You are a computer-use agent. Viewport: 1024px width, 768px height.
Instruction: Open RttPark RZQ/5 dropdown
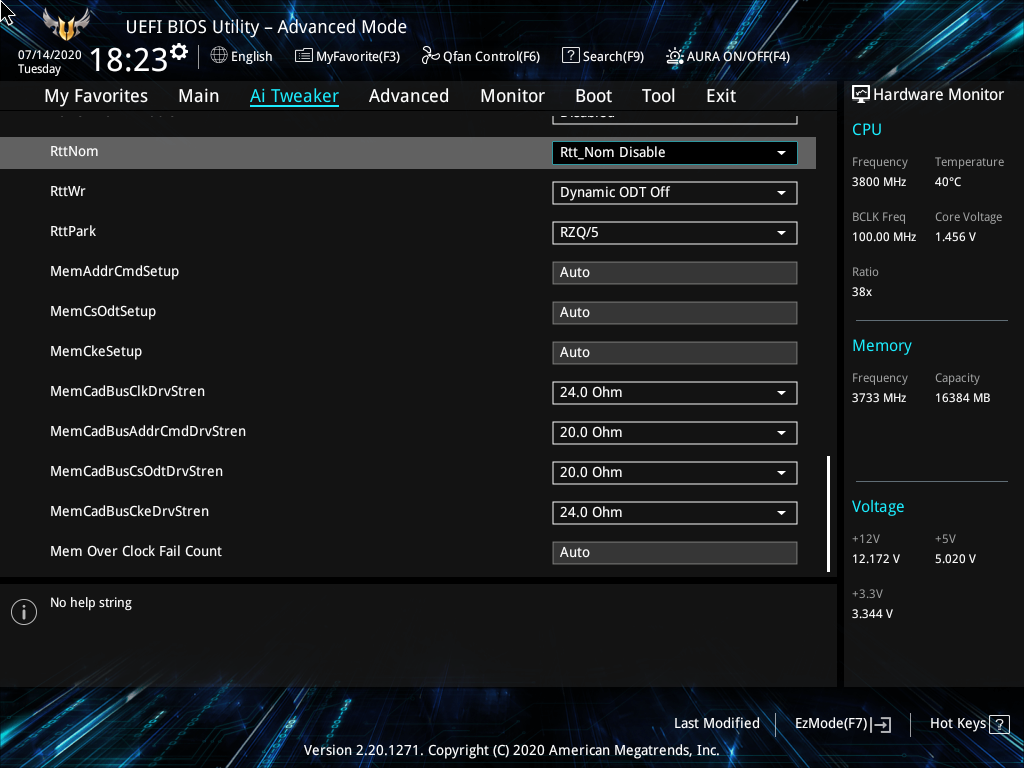point(675,232)
